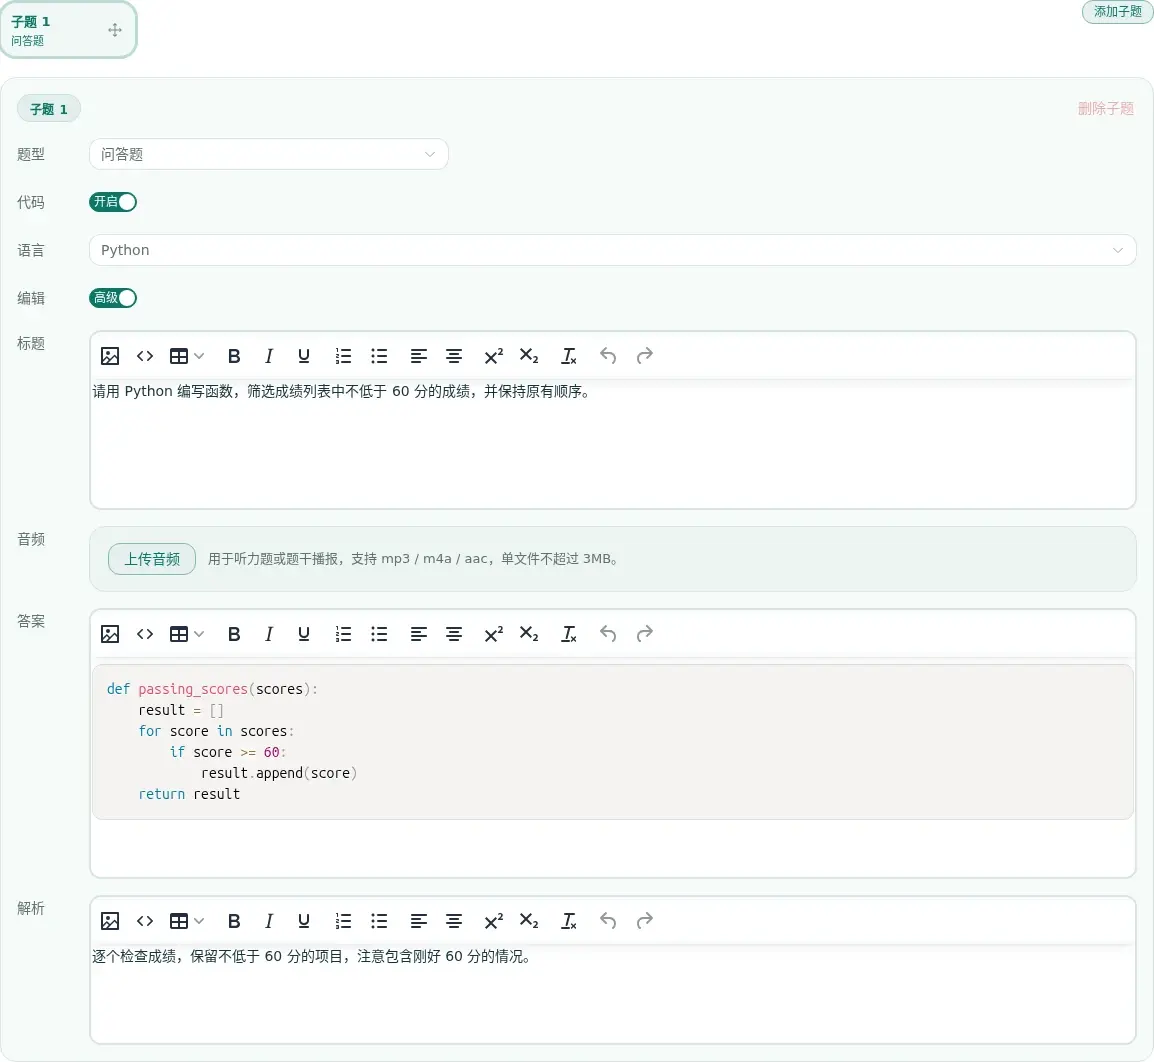
Task: Toggle the 编辑 高级 switch
Action: (x=113, y=298)
